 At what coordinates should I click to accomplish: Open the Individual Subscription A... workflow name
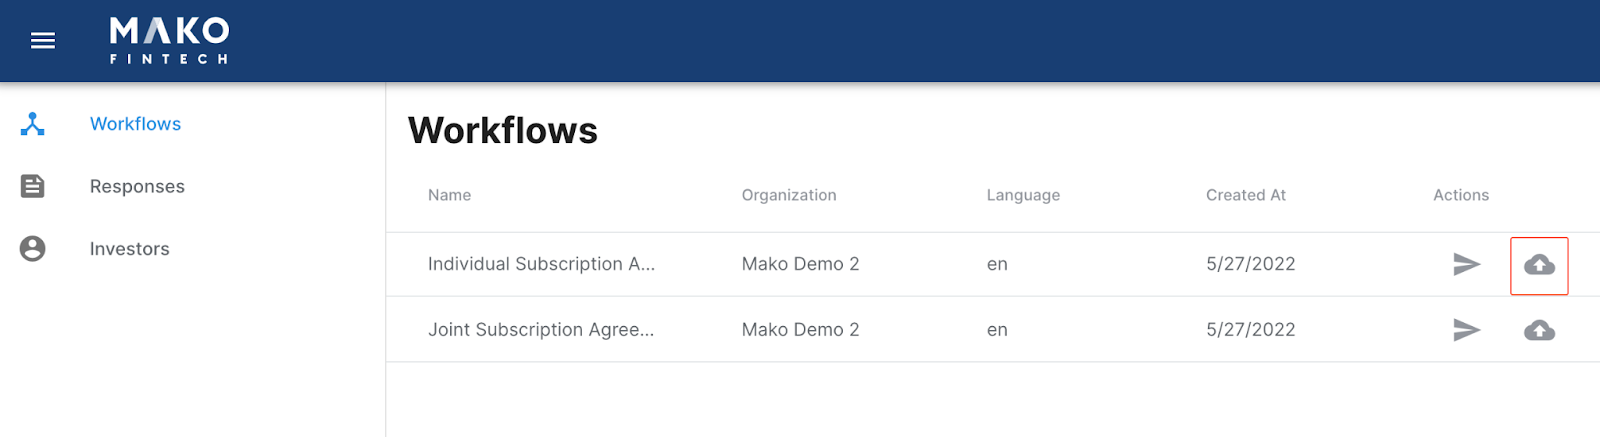[541, 264]
